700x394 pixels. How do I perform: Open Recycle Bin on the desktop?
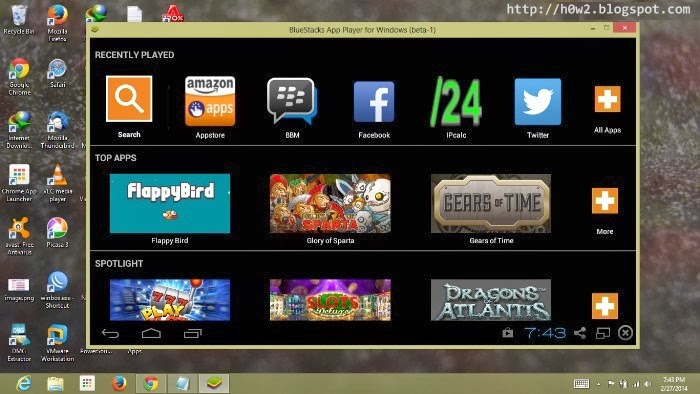click(19, 20)
